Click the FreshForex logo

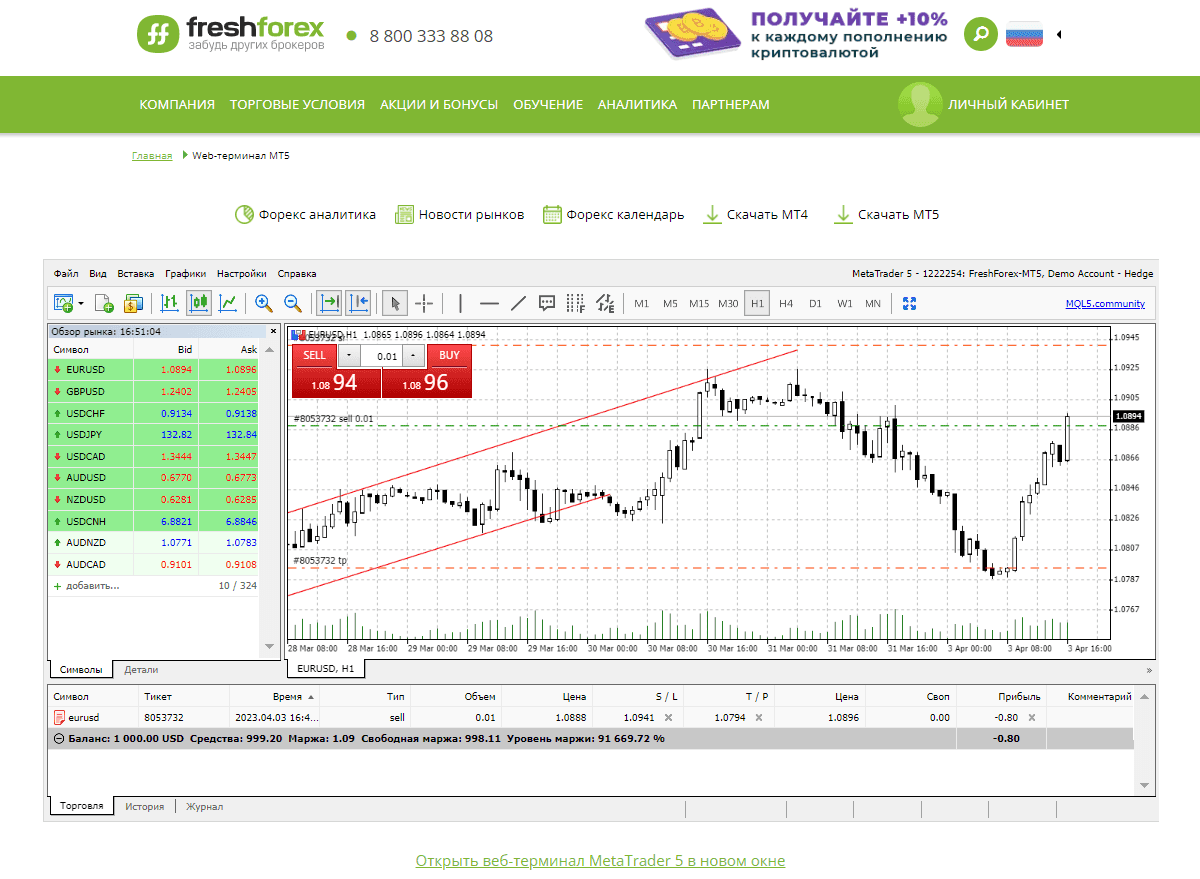(231, 34)
